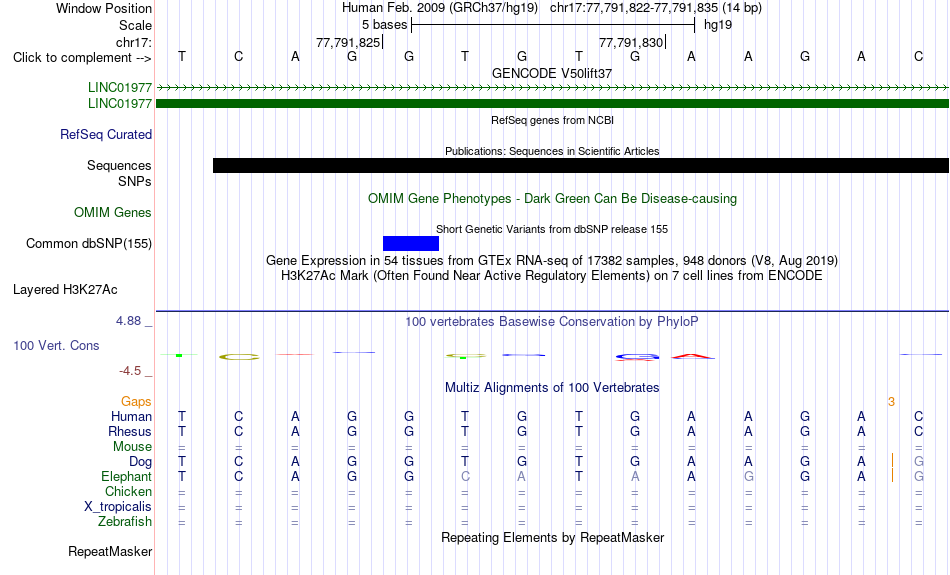Select the Rhesus species row label

click(130, 431)
